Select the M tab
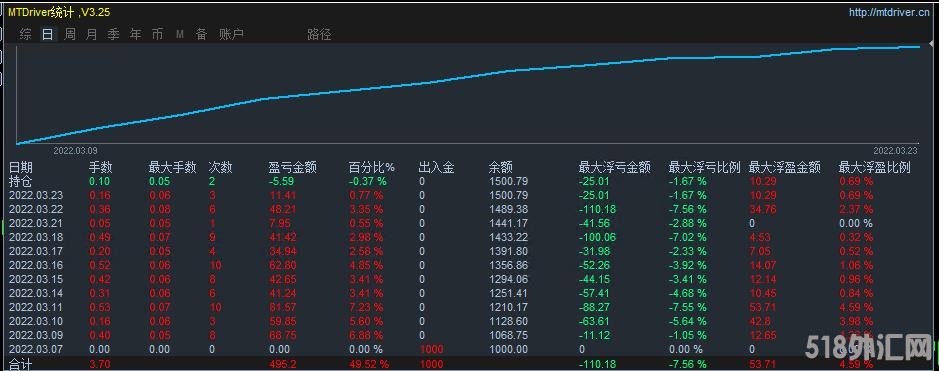Viewport: 939px width, 371px height. point(180,35)
